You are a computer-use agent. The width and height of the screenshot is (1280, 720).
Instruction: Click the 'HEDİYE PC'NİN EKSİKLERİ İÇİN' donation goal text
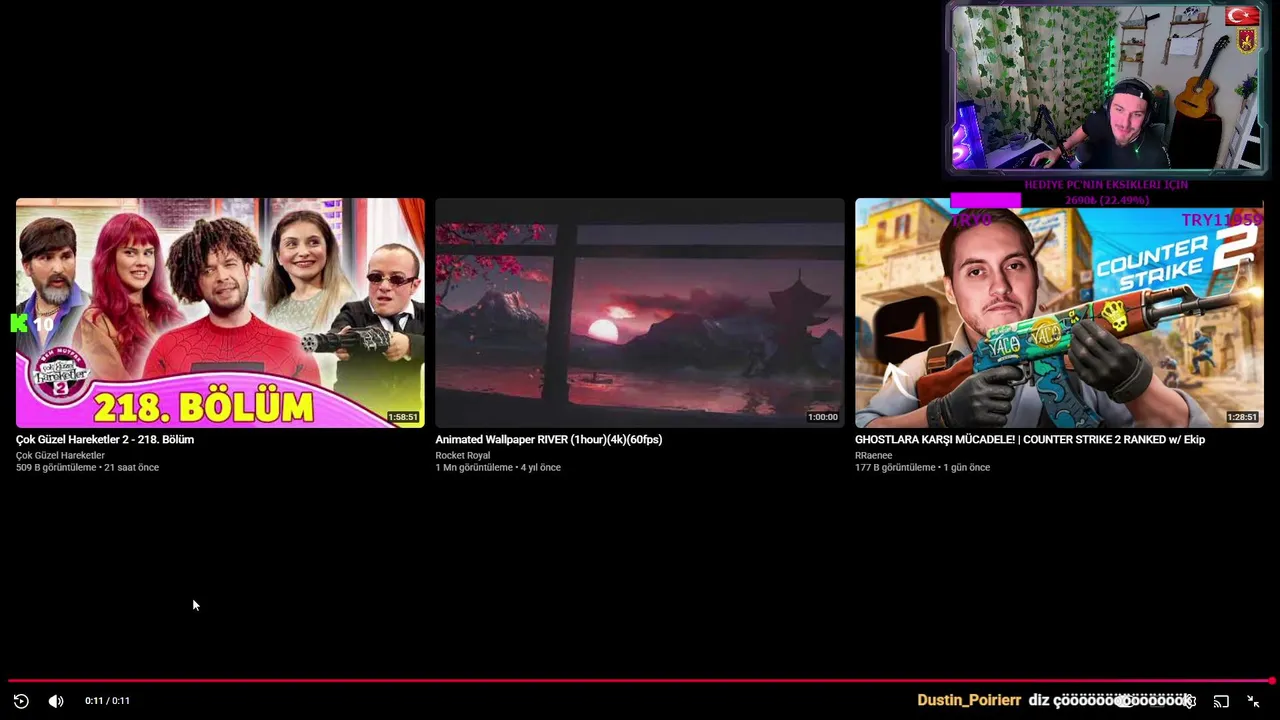1106,185
